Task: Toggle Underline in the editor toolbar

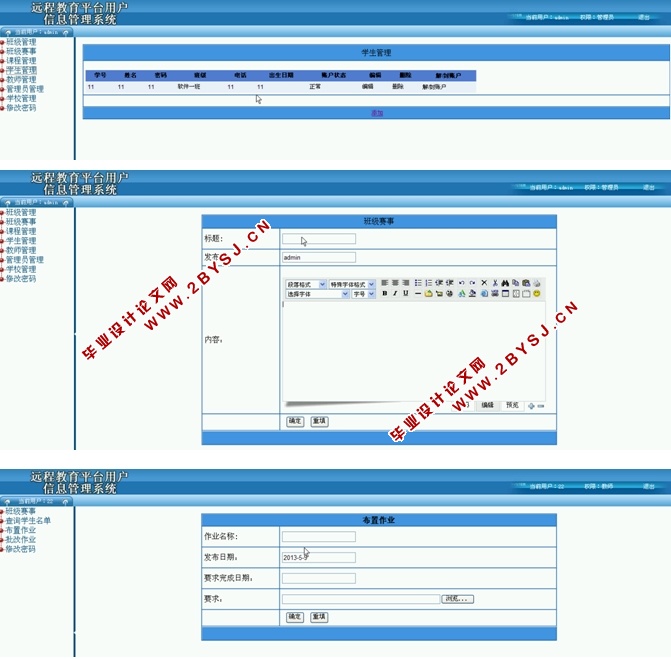Action: point(406,294)
